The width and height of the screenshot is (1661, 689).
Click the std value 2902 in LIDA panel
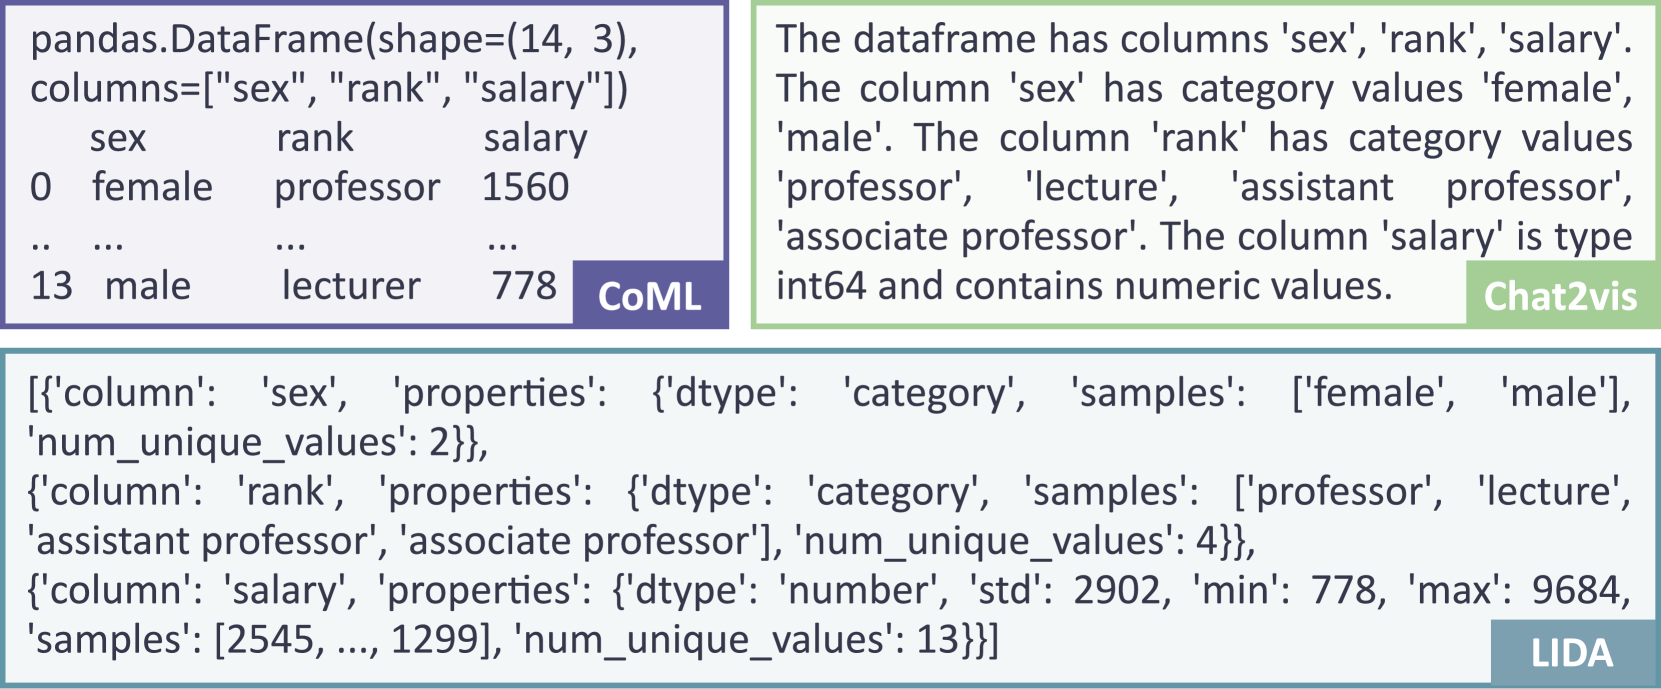pos(1120,590)
